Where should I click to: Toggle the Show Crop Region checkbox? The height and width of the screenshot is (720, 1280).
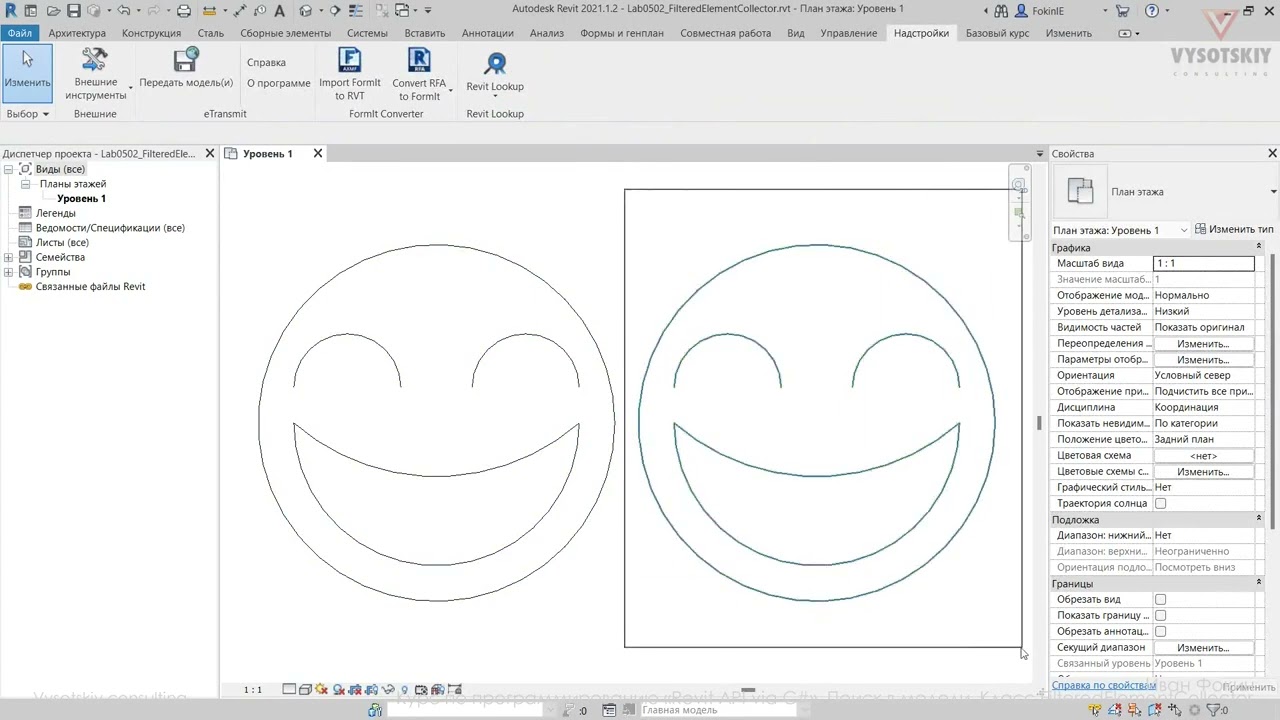point(1160,615)
